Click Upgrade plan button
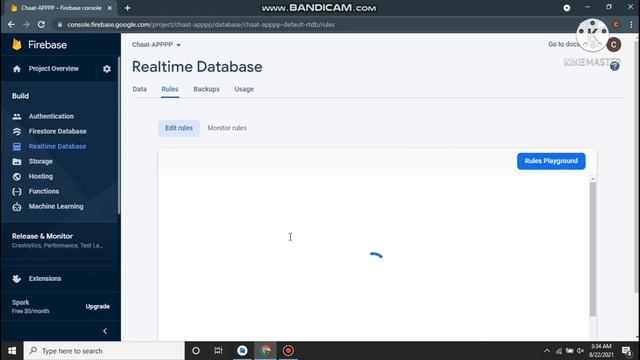Image resolution: width=640 pixels, height=360 pixels. 98,307
